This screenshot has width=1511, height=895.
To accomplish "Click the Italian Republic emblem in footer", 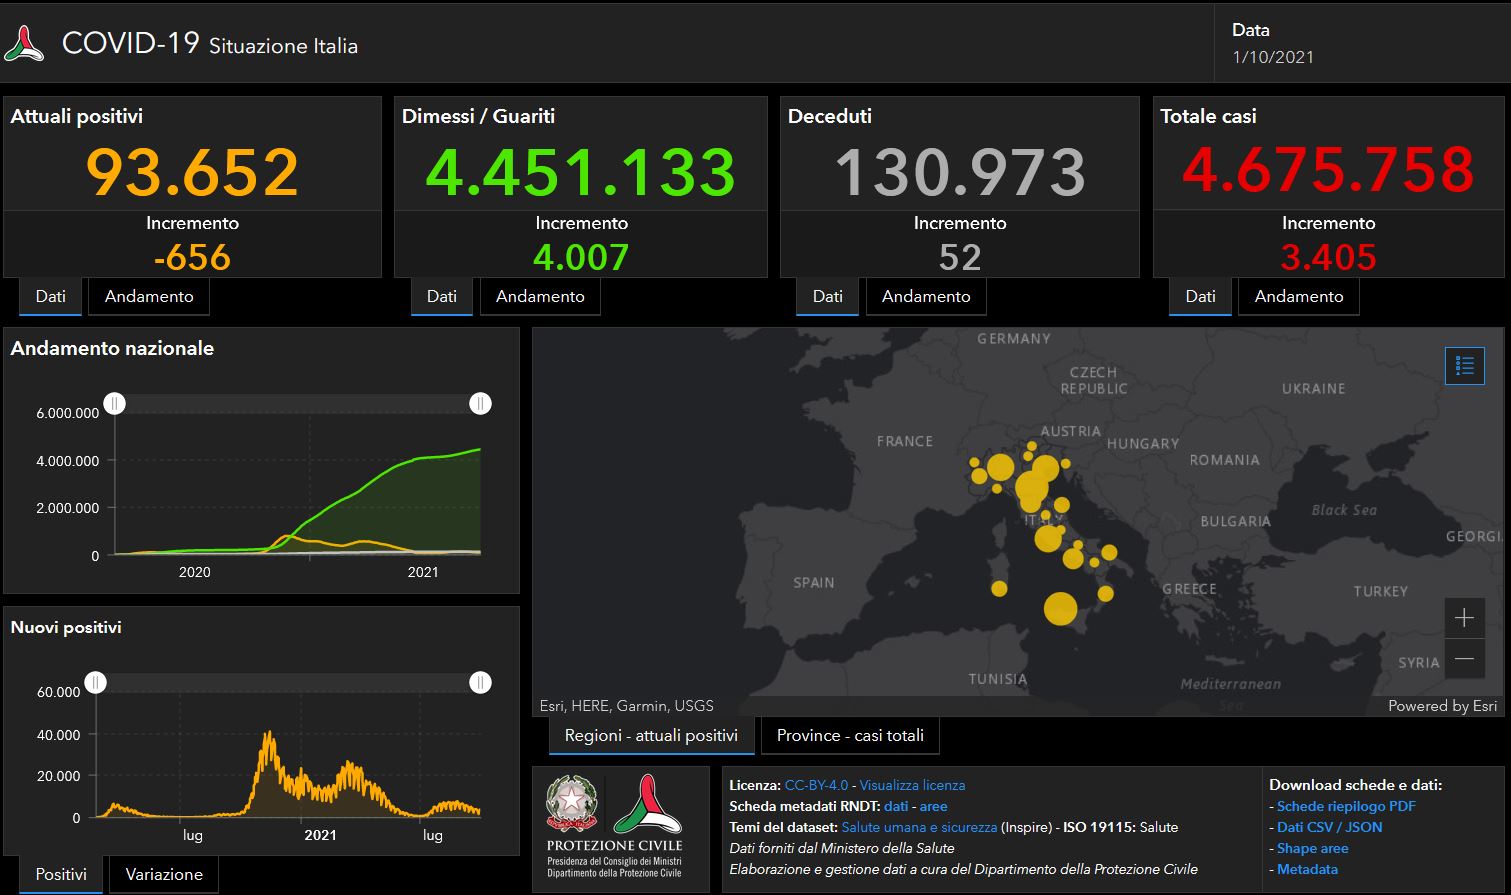I will [571, 804].
